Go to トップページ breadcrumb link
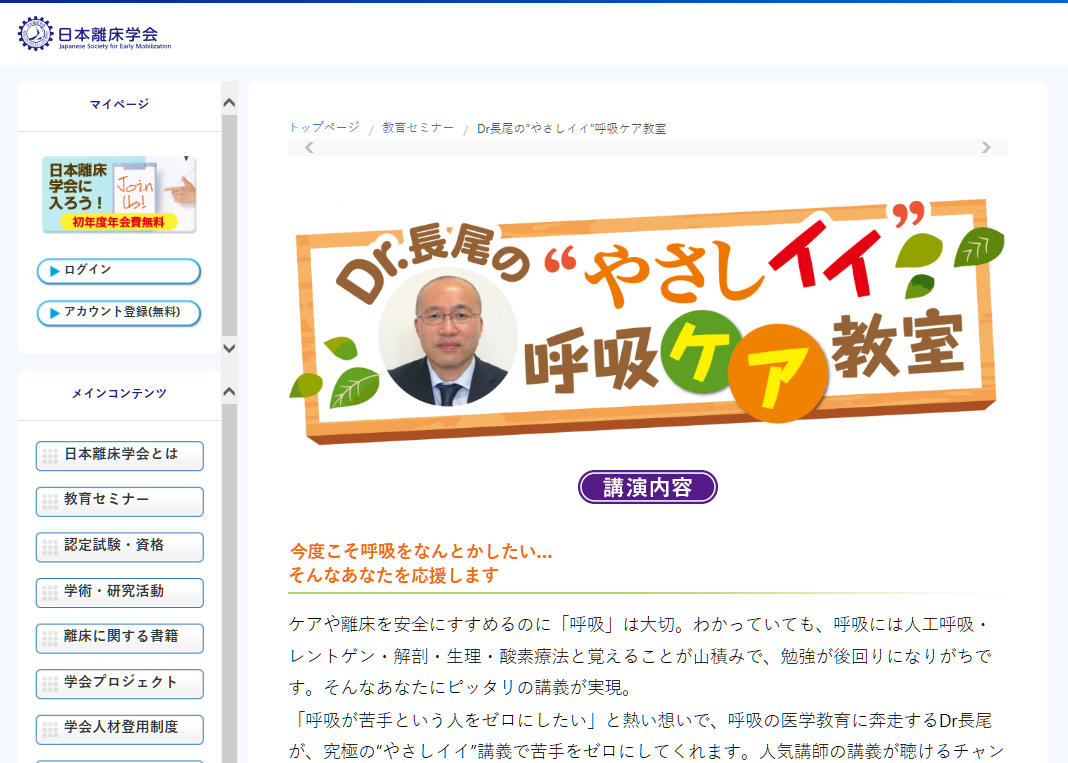The height and width of the screenshot is (763, 1068). (x=324, y=127)
